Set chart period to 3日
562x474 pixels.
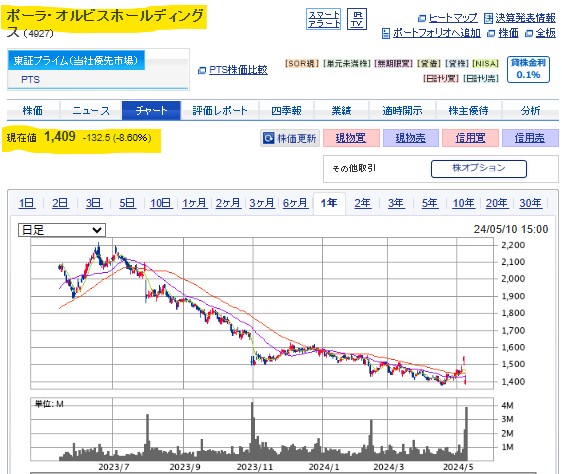pos(94,203)
